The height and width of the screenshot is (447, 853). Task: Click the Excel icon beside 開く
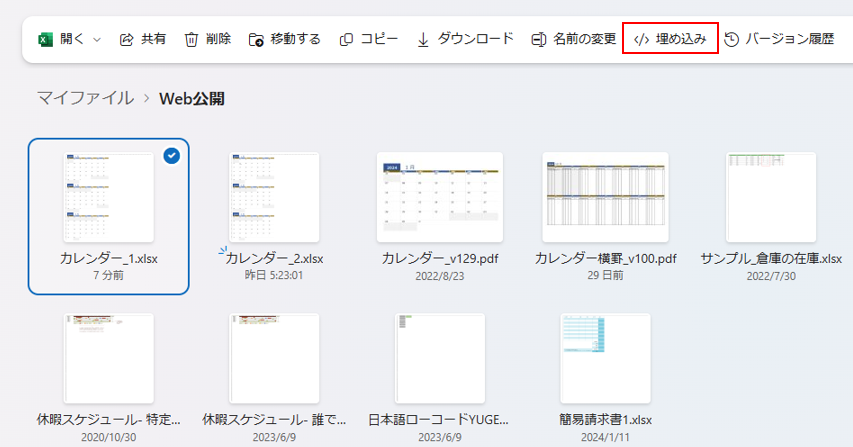[46, 40]
